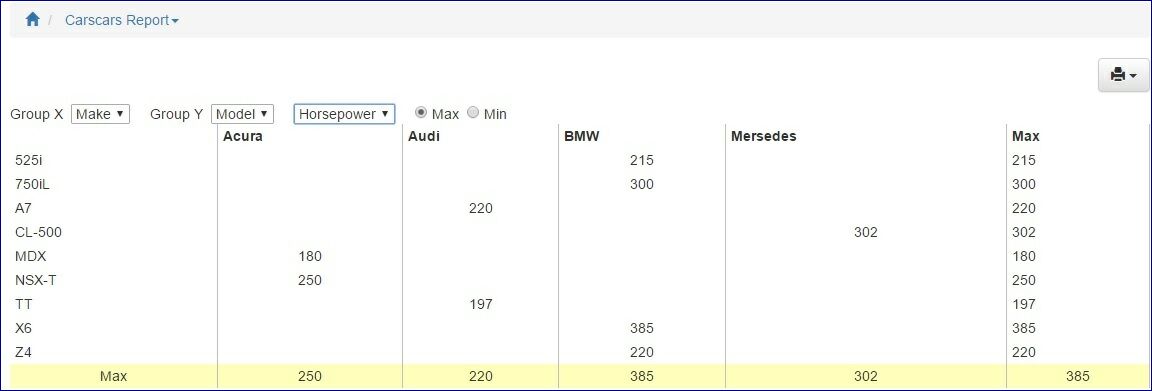Select the 525i row label
This screenshot has height=391, width=1152.
point(29,160)
